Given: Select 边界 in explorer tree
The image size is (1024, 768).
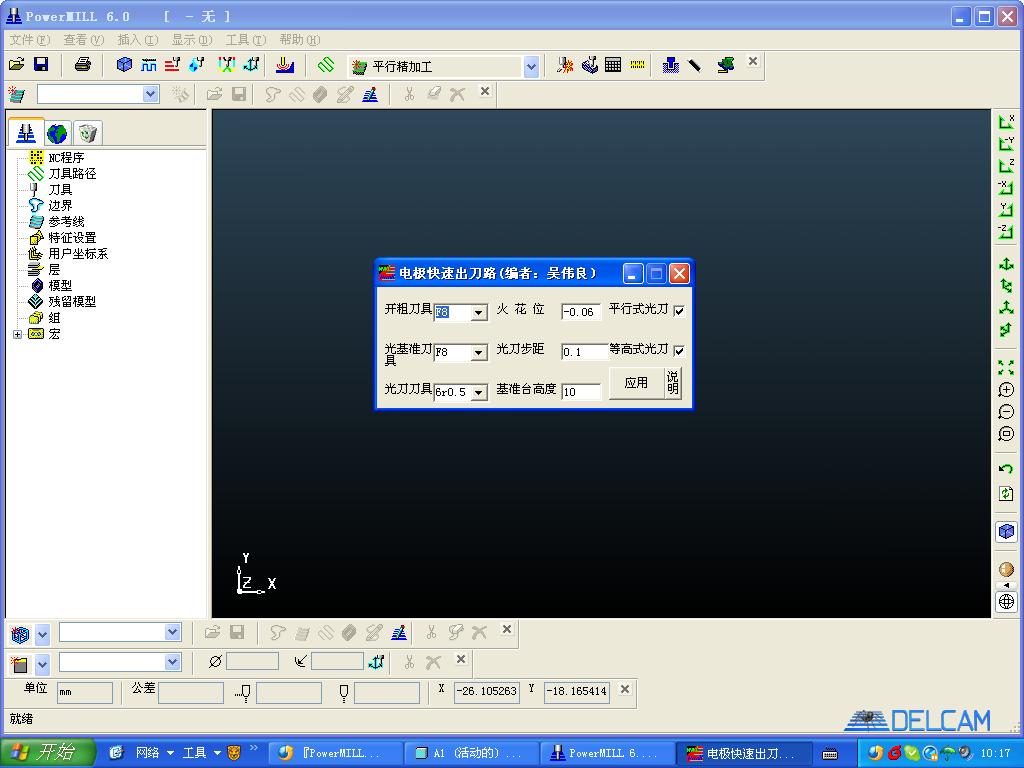Looking at the screenshot, I should pyautogui.click(x=60, y=206).
